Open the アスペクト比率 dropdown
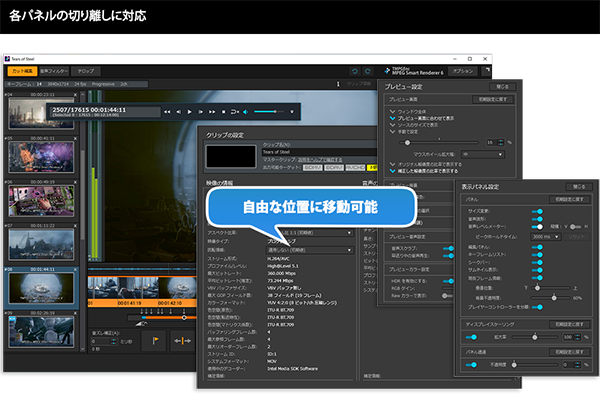Screen dimensions: 600x400 pyautogui.click(x=310, y=233)
